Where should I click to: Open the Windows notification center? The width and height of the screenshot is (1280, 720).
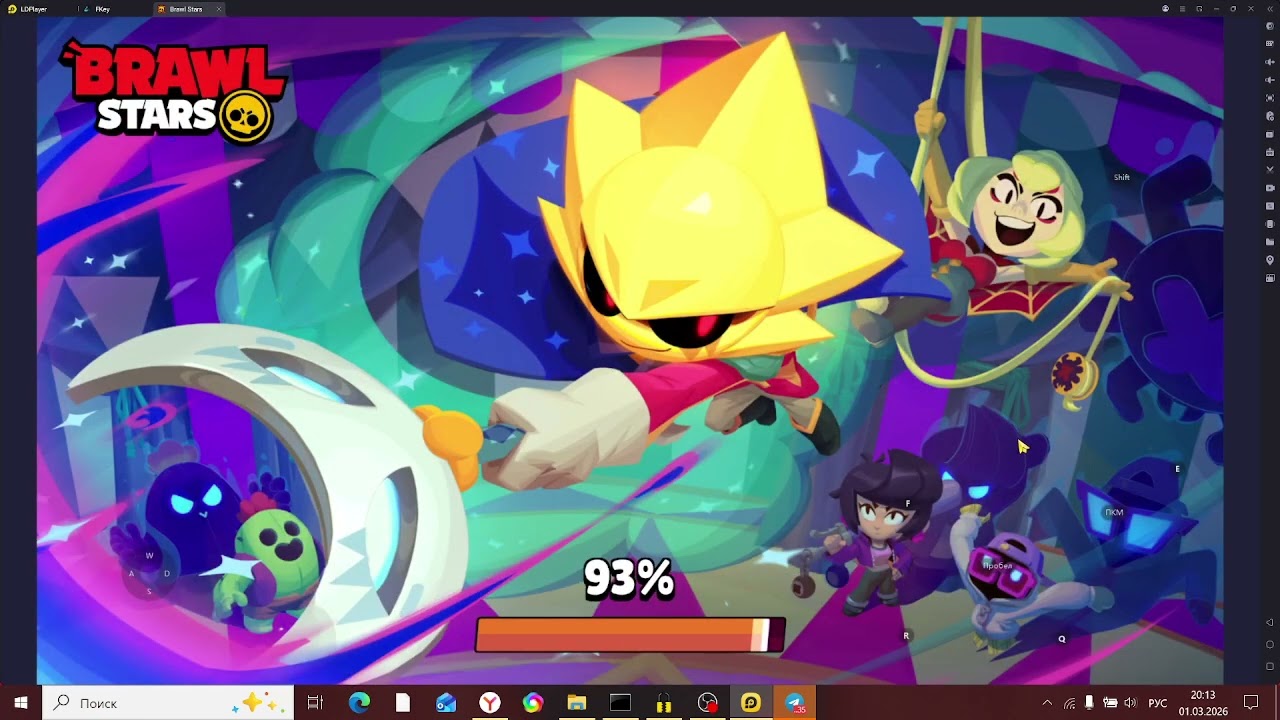(x=1251, y=703)
